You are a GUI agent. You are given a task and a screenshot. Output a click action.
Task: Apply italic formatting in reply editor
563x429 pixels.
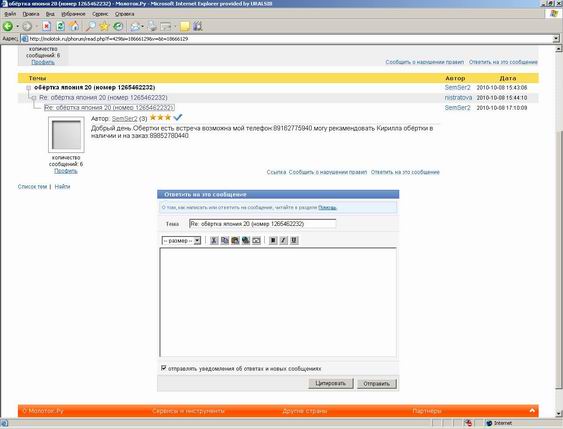[283, 240]
